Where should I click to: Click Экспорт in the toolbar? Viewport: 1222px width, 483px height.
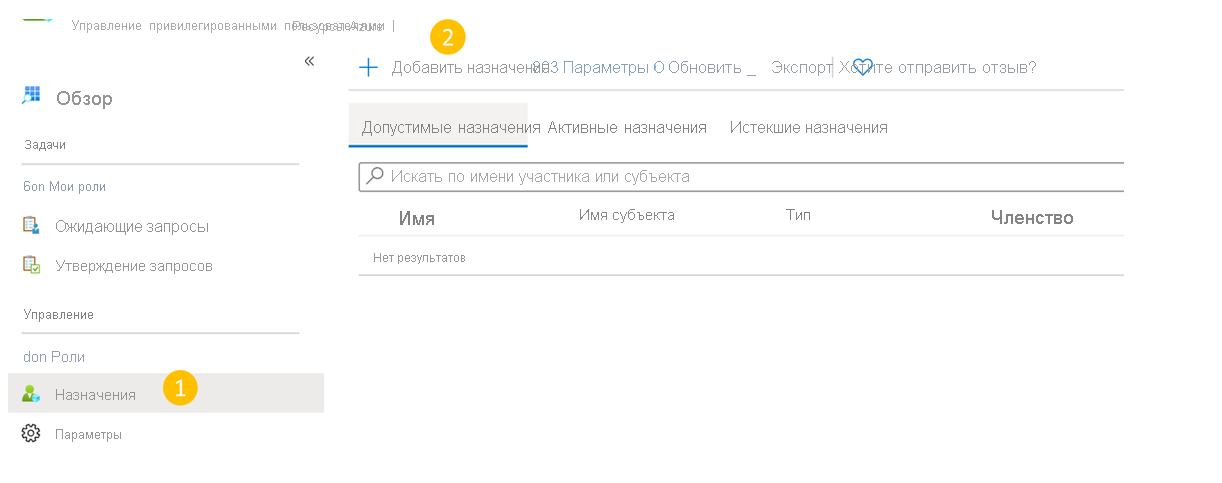click(x=801, y=67)
